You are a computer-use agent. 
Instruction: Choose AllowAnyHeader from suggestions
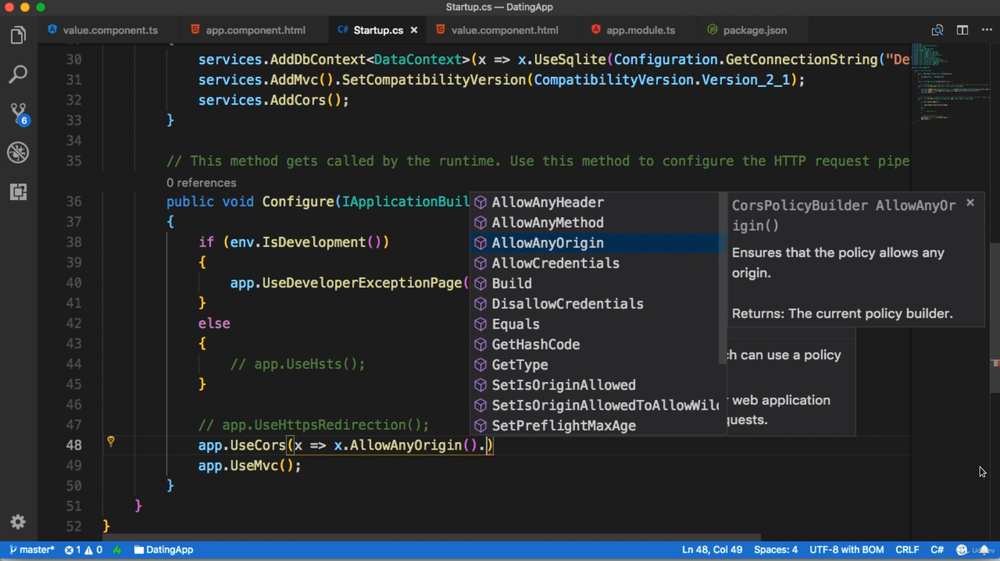pos(596,202)
